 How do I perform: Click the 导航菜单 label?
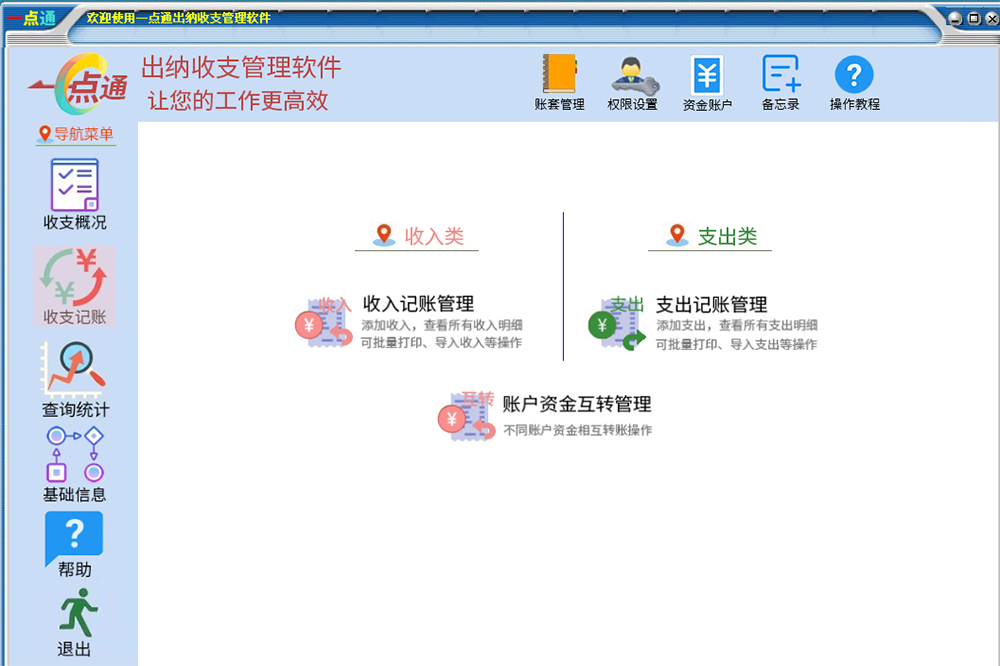click(x=84, y=134)
